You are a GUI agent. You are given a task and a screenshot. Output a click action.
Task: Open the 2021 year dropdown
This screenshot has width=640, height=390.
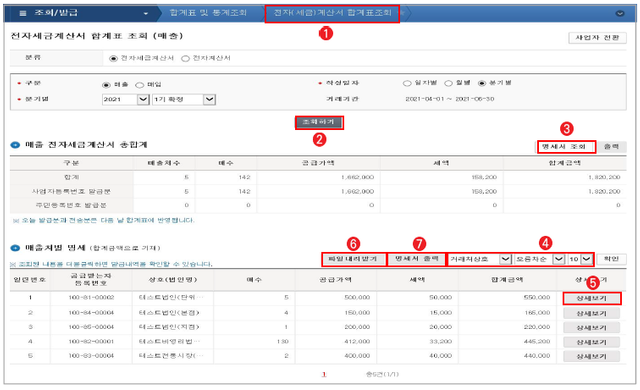pos(126,99)
